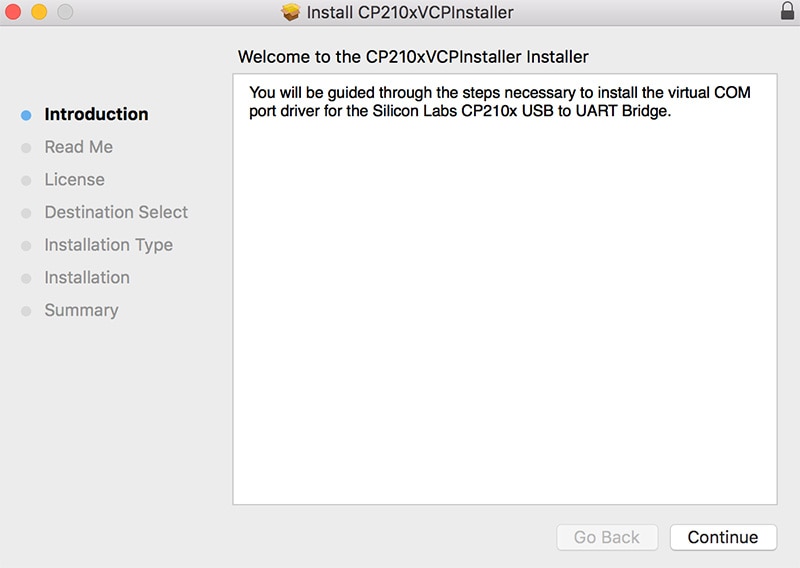
Task: Click the Go Back button
Action: [607, 537]
